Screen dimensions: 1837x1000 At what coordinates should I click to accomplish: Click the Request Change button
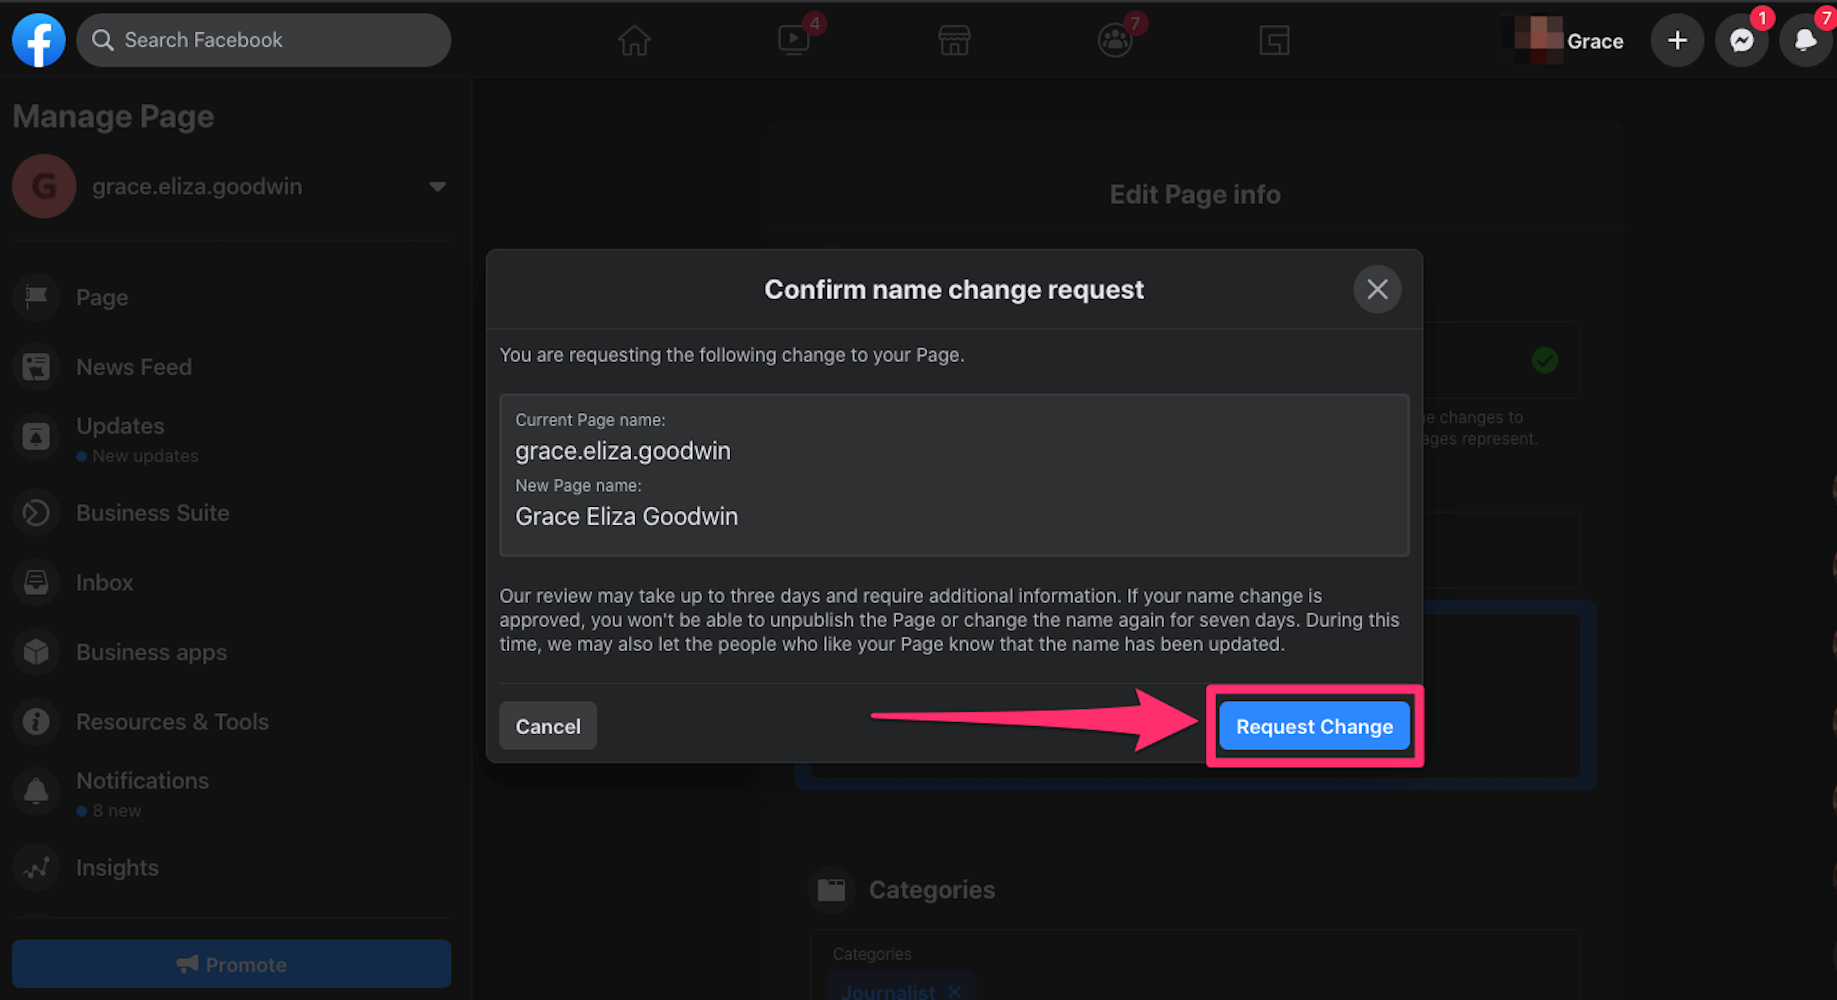pyautogui.click(x=1314, y=726)
